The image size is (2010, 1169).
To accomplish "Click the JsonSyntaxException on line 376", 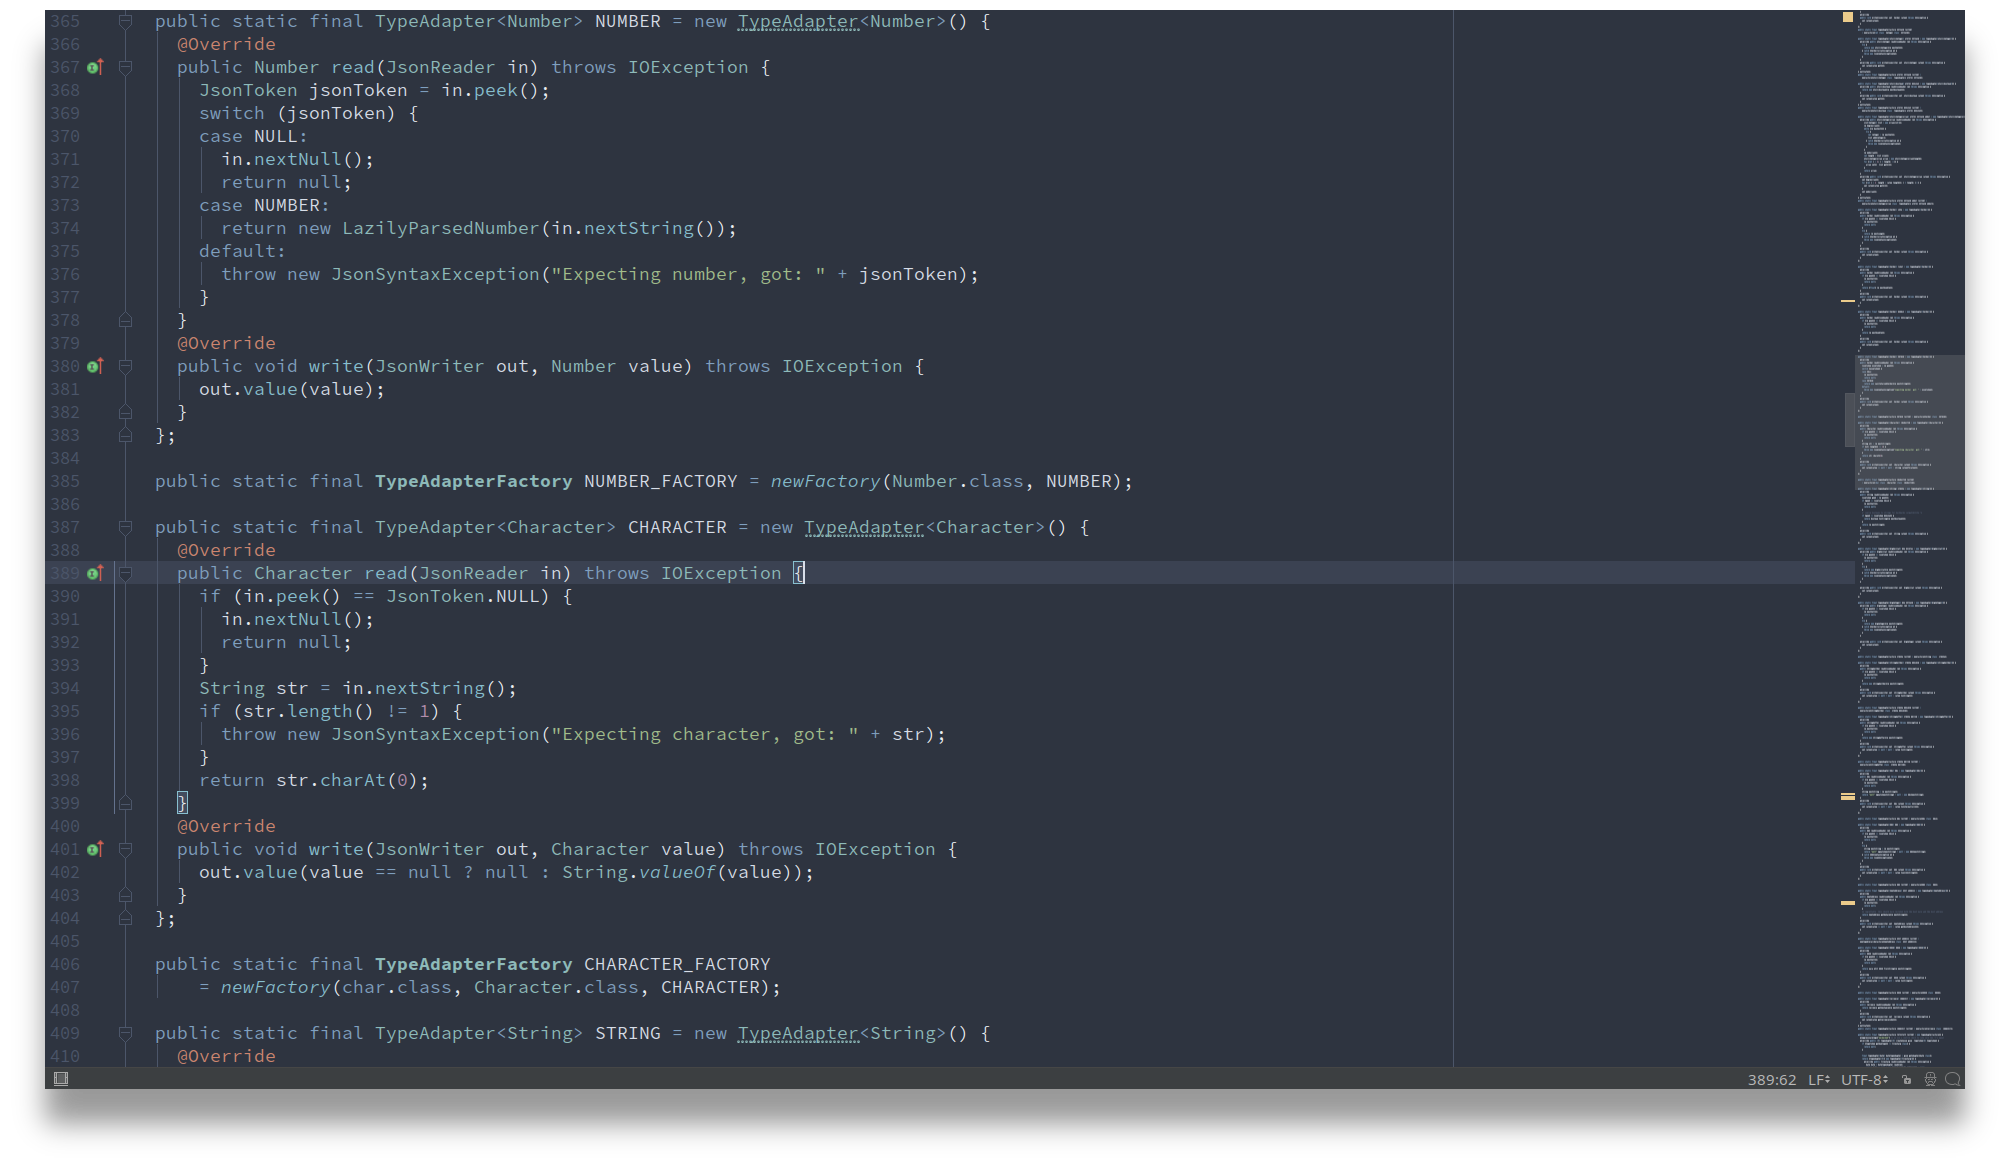I will (x=435, y=274).
